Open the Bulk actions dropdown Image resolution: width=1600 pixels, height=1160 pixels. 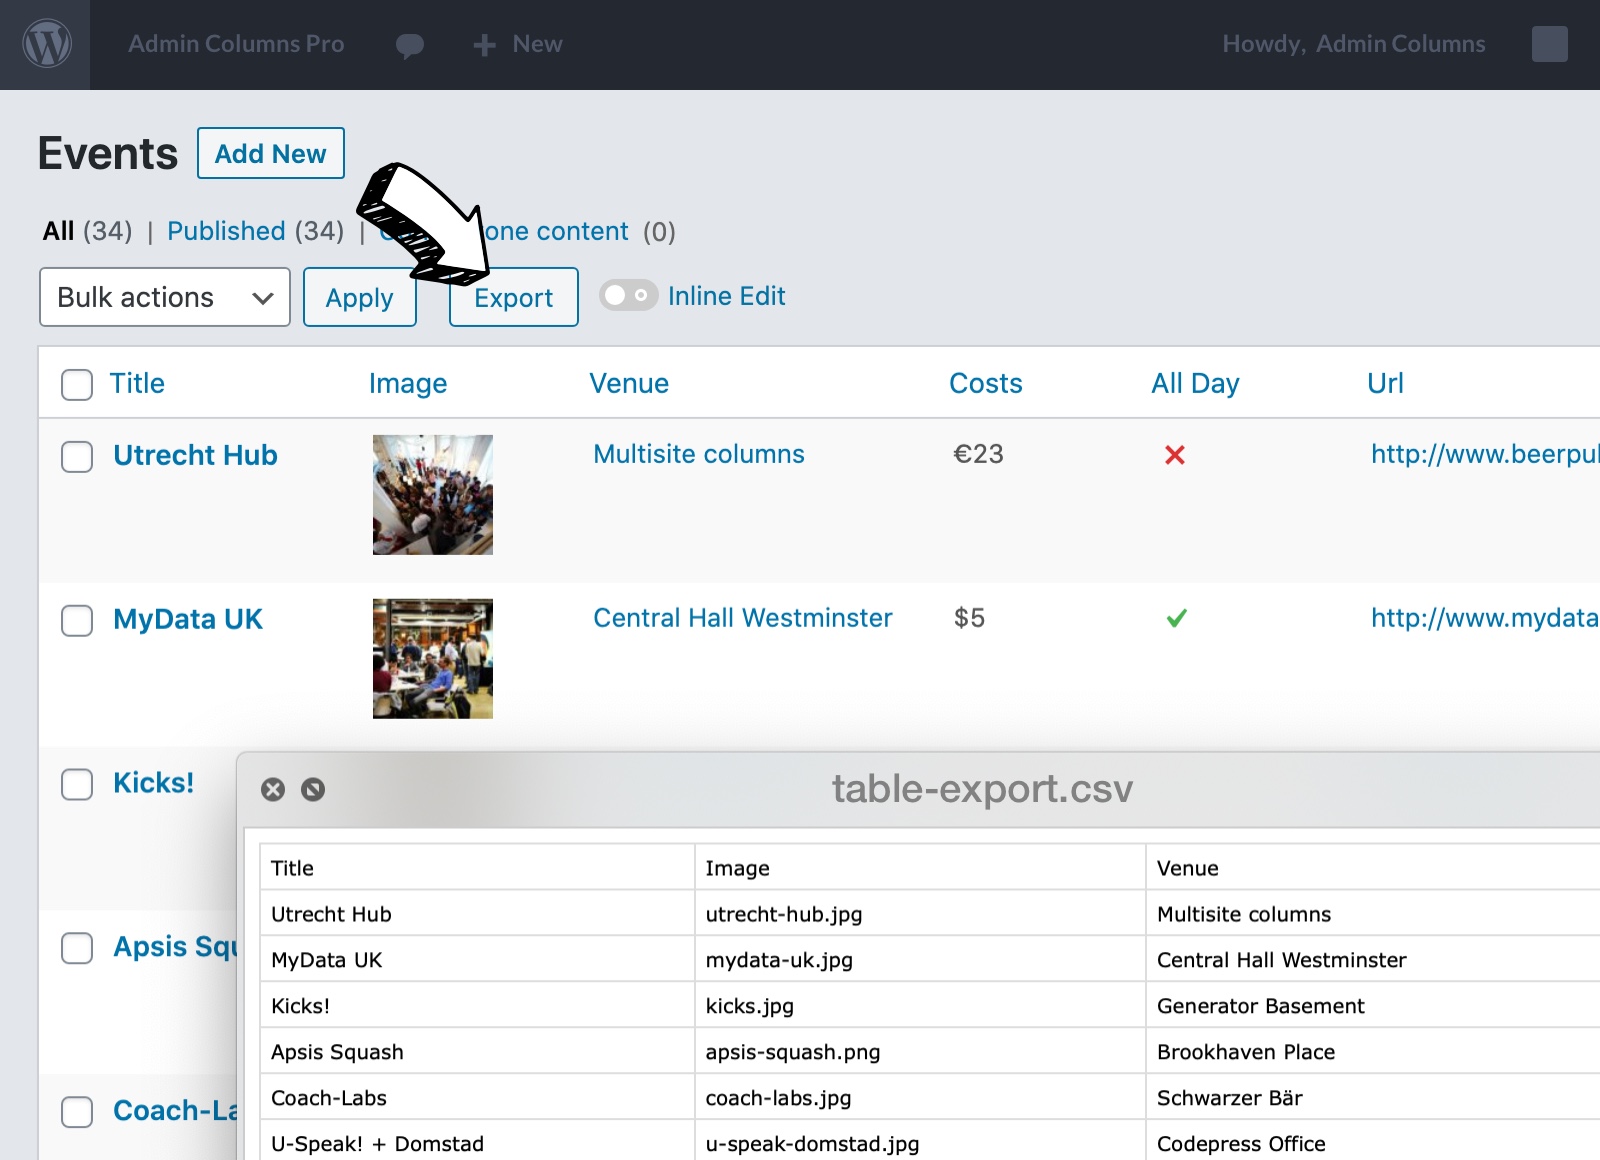click(x=165, y=297)
